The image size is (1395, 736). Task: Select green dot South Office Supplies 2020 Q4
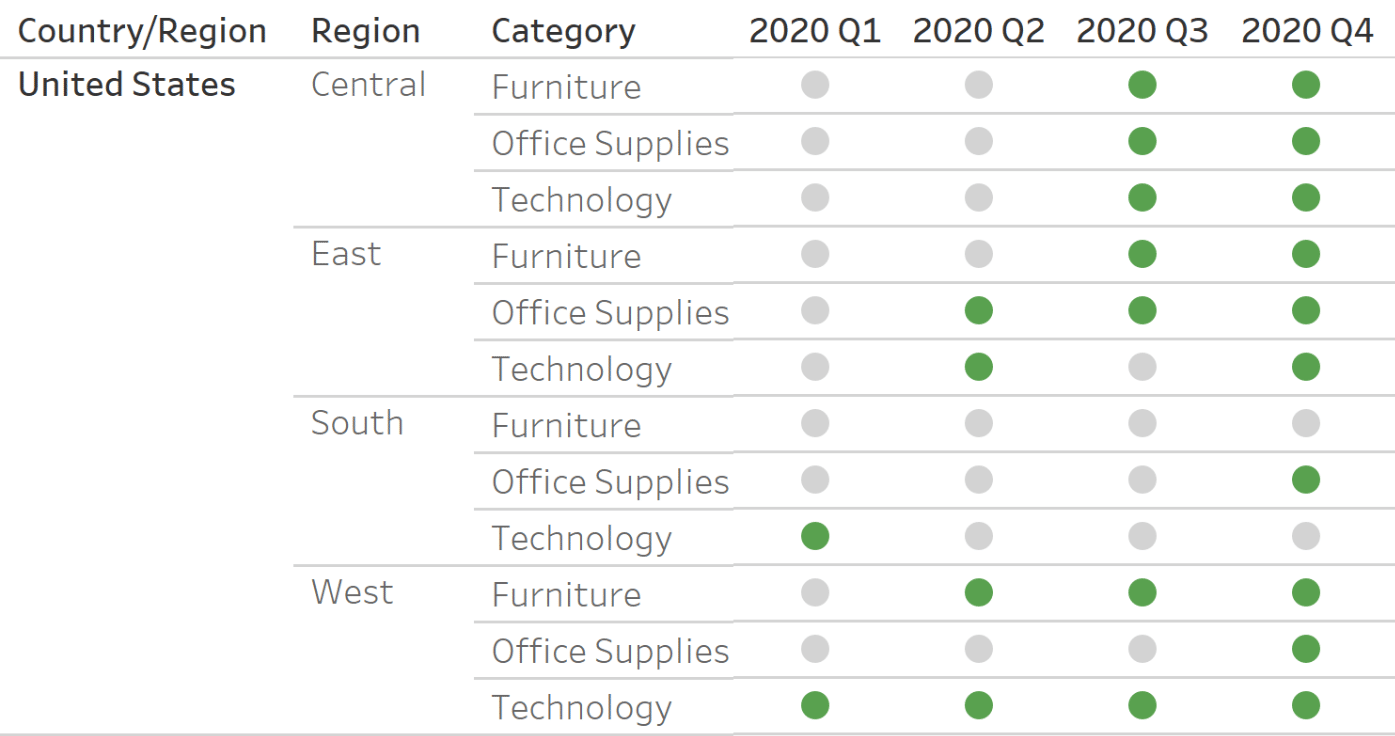(1306, 481)
